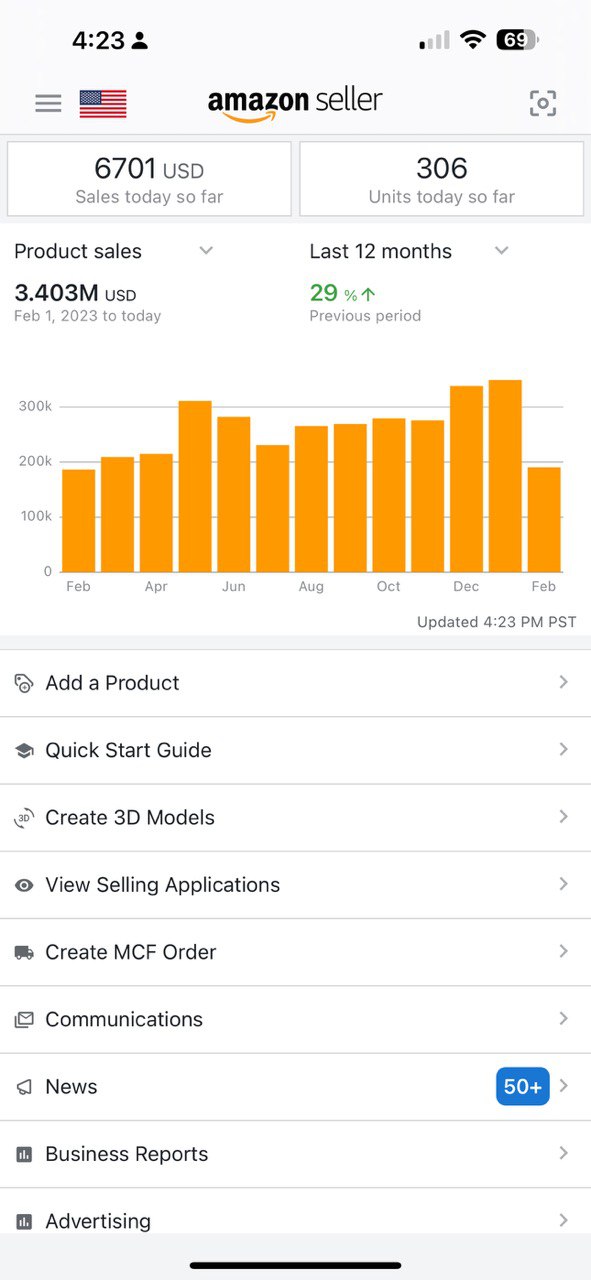Screen dimensions: 591x1280
Task: Open the hamburger menu icon
Action: tap(48, 103)
